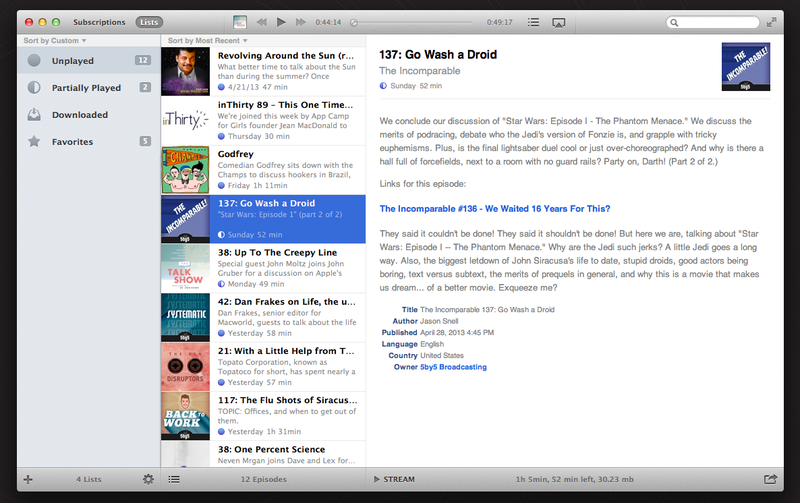Open the Sort by Custom dropdown
This screenshot has height=503, width=800.
click(x=55, y=41)
